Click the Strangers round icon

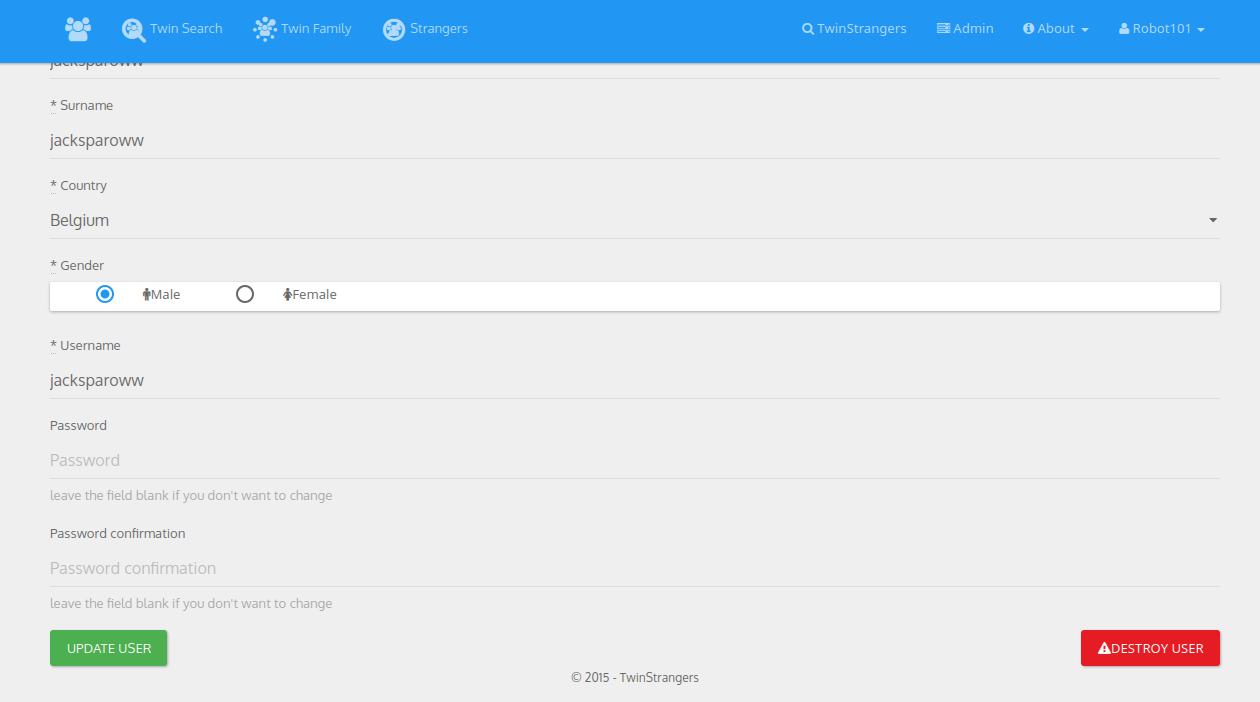(394, 29)
